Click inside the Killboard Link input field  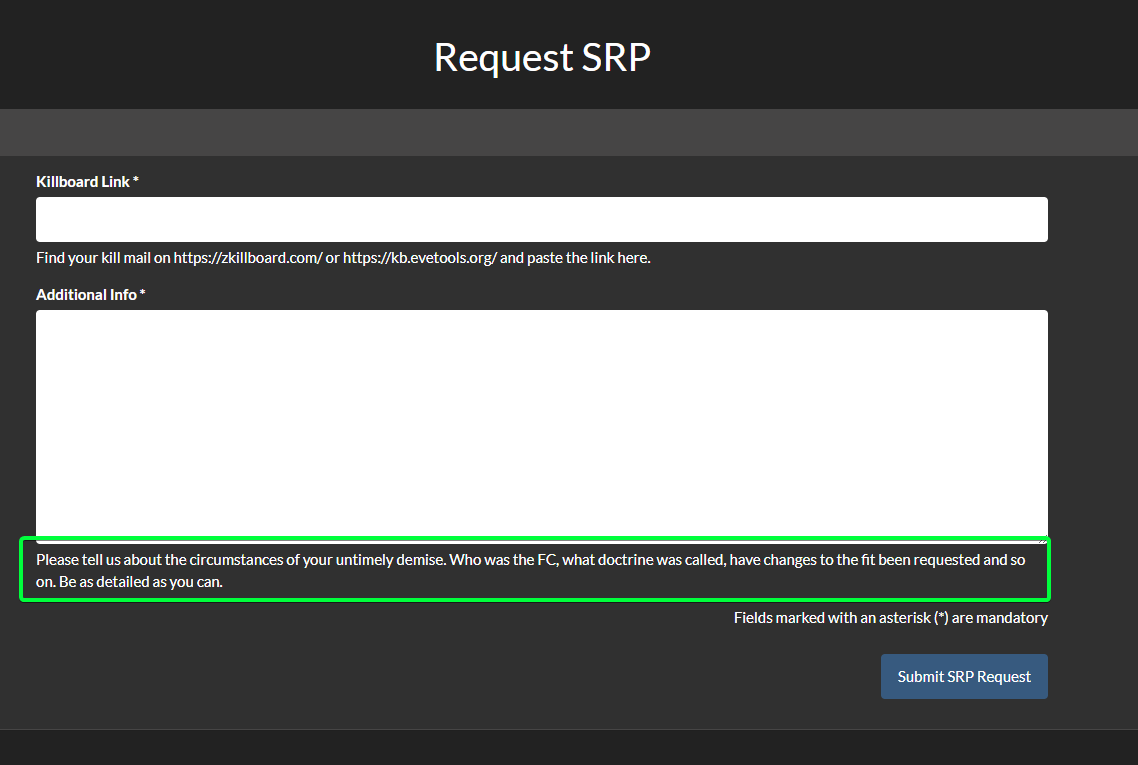point(541,219)
